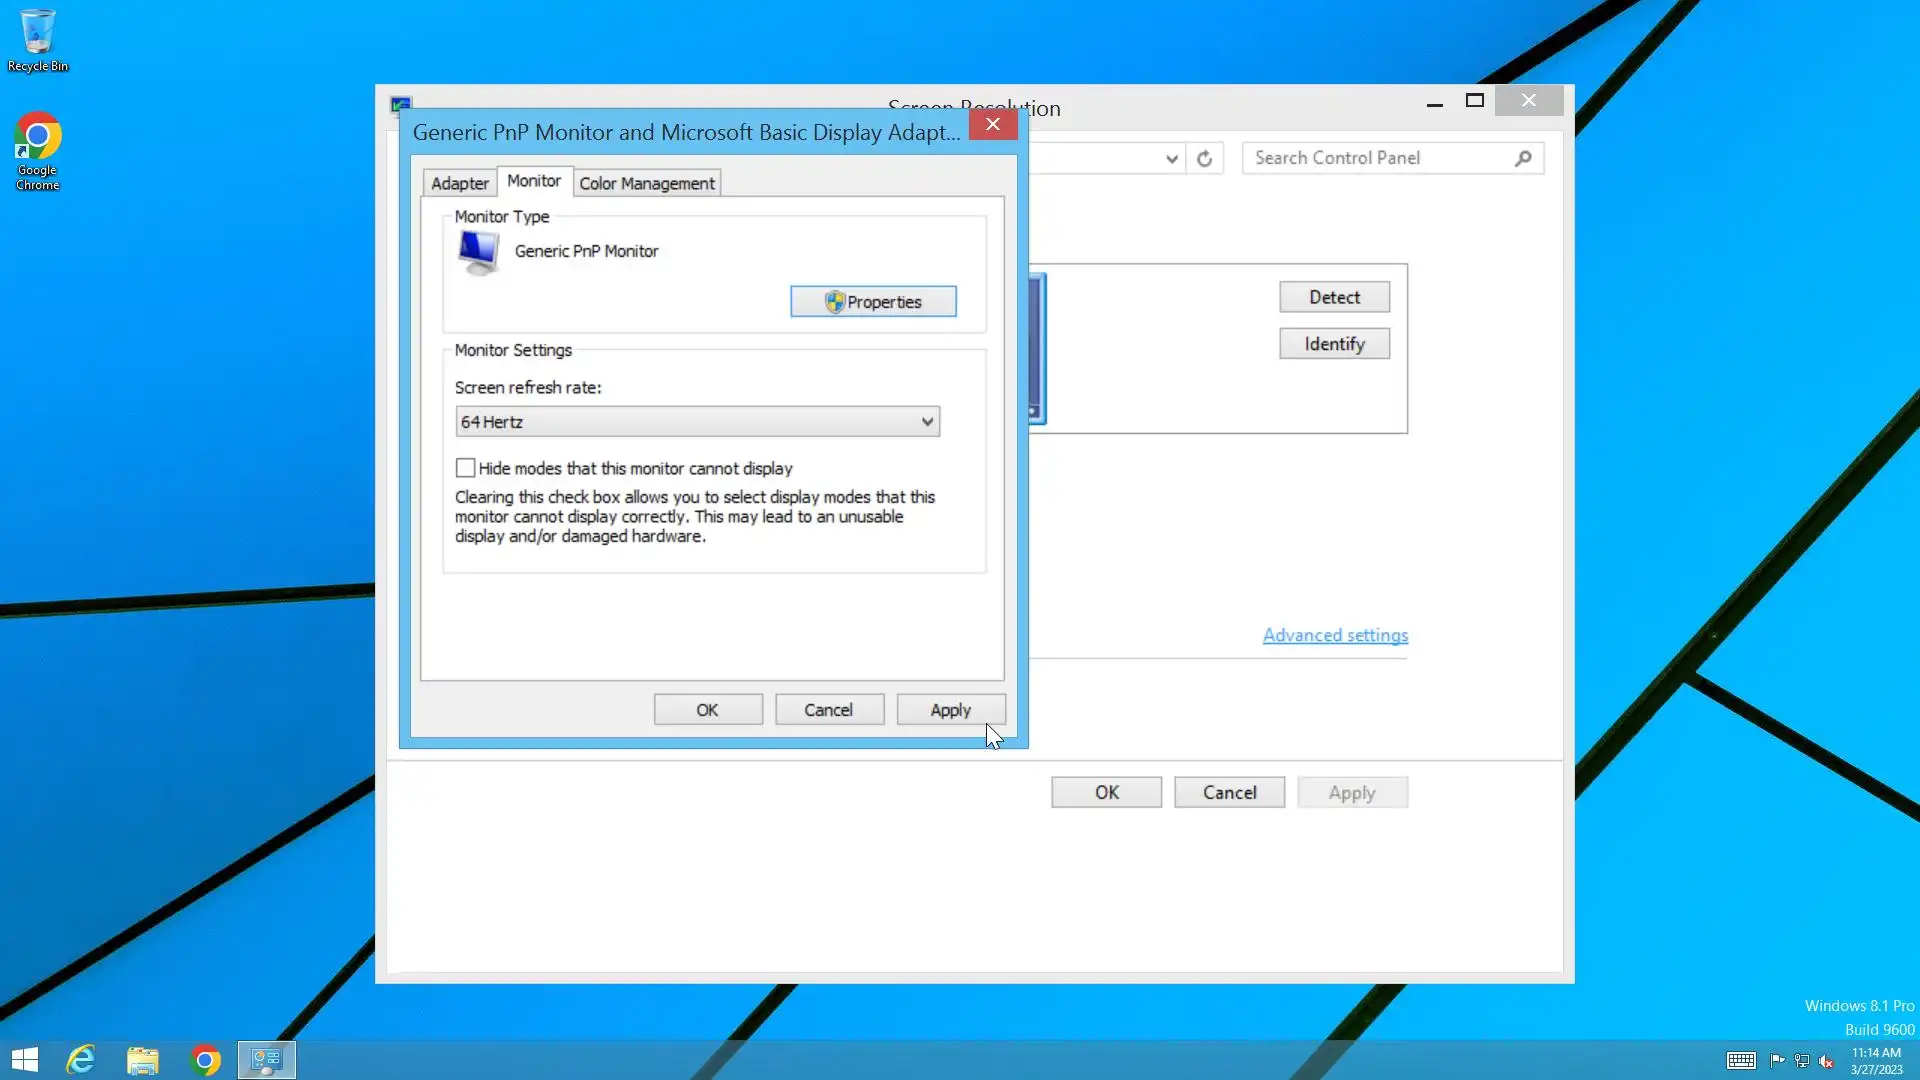Open the Advanced settings link

pos(1335,635)
